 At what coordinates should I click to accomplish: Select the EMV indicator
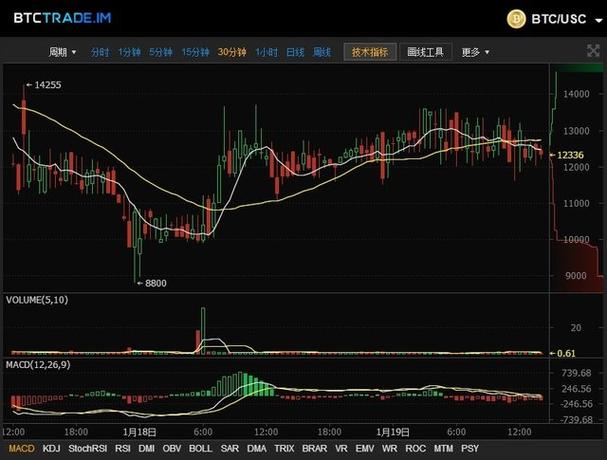pyautogui.click(x=365, y=448)
